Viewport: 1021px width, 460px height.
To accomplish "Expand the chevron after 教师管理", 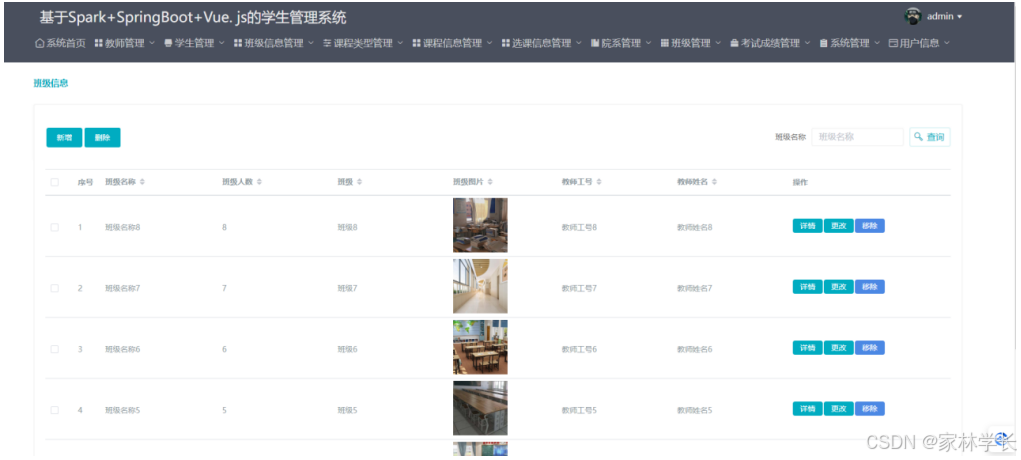I will tap(152, 43).
